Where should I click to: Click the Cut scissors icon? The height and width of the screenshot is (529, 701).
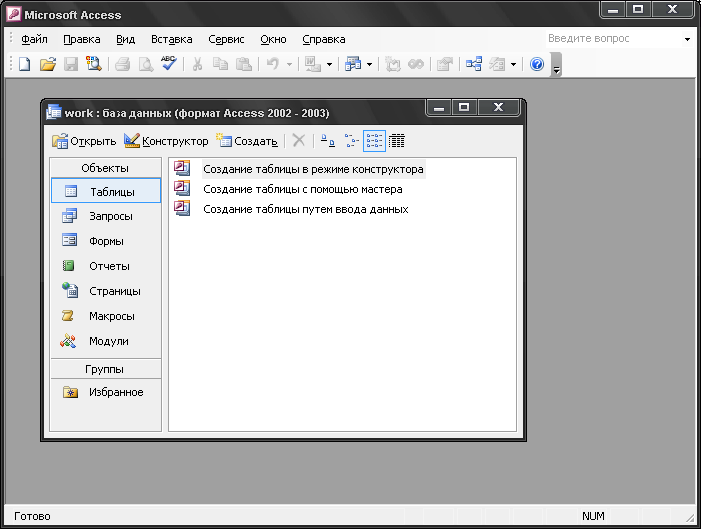(x=197, y=64)
